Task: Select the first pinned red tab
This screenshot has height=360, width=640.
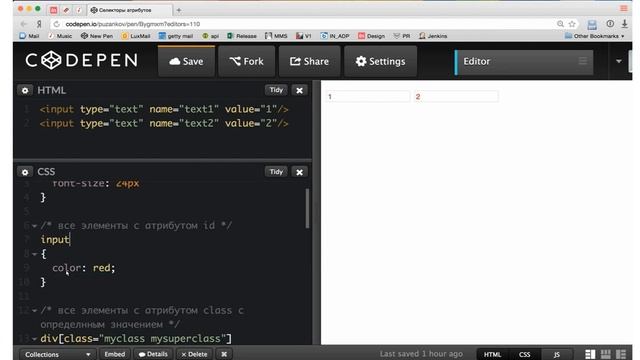Action: (53, 10)
